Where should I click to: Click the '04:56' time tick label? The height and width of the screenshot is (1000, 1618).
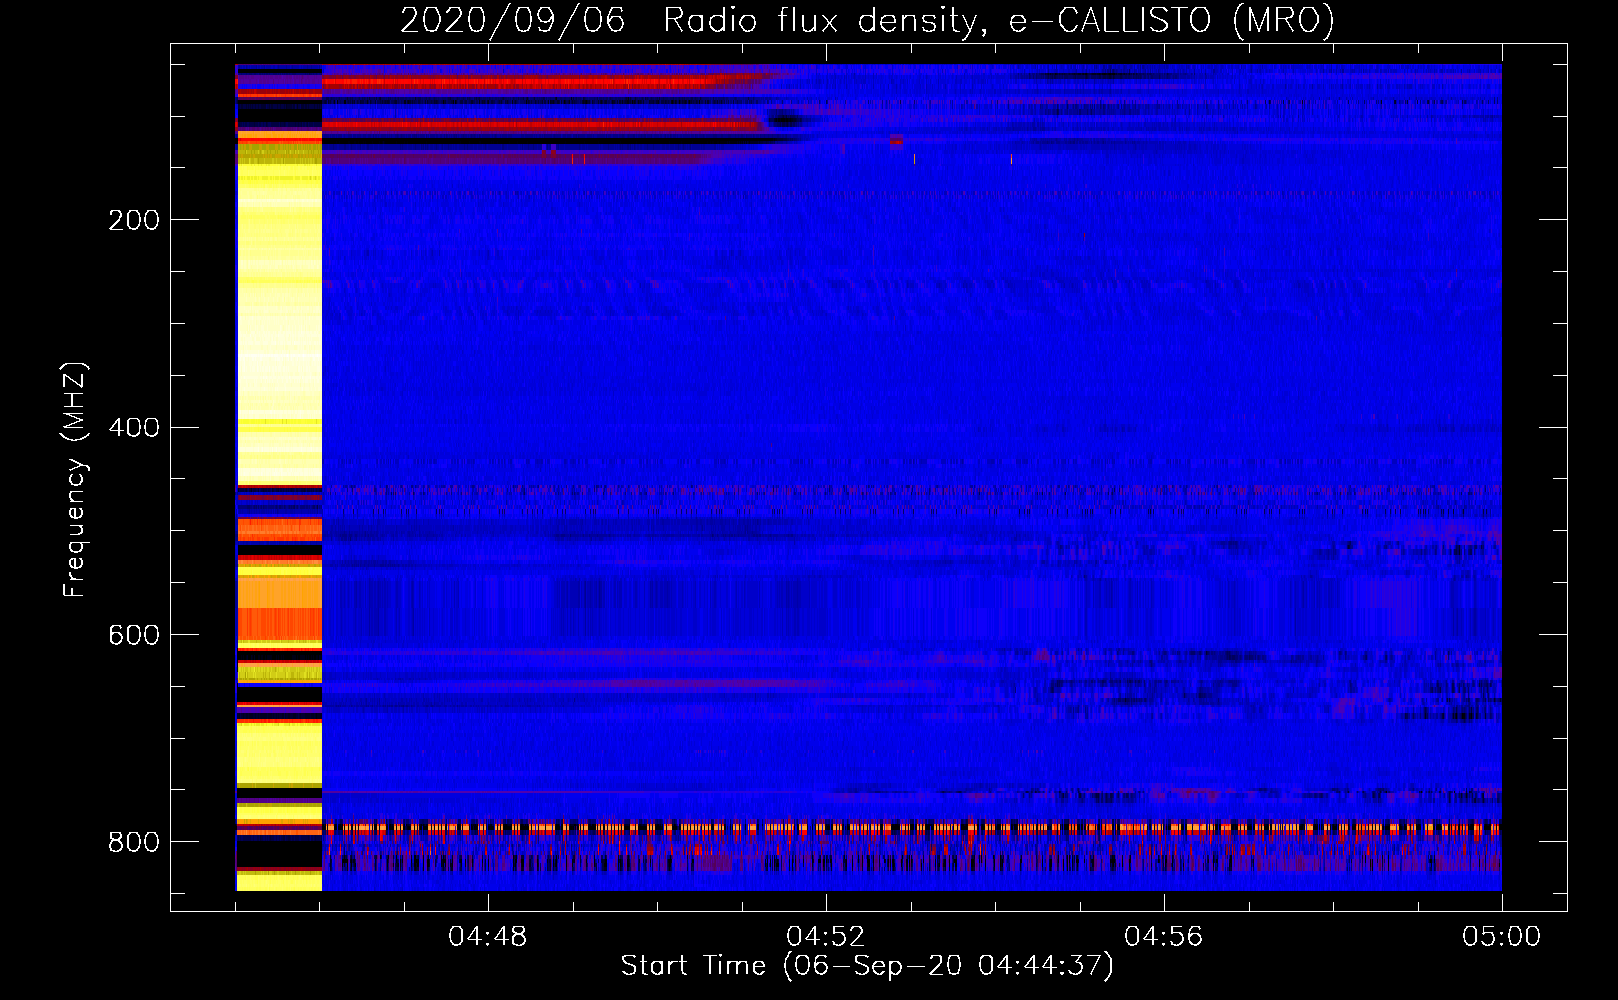(1164, 937)
